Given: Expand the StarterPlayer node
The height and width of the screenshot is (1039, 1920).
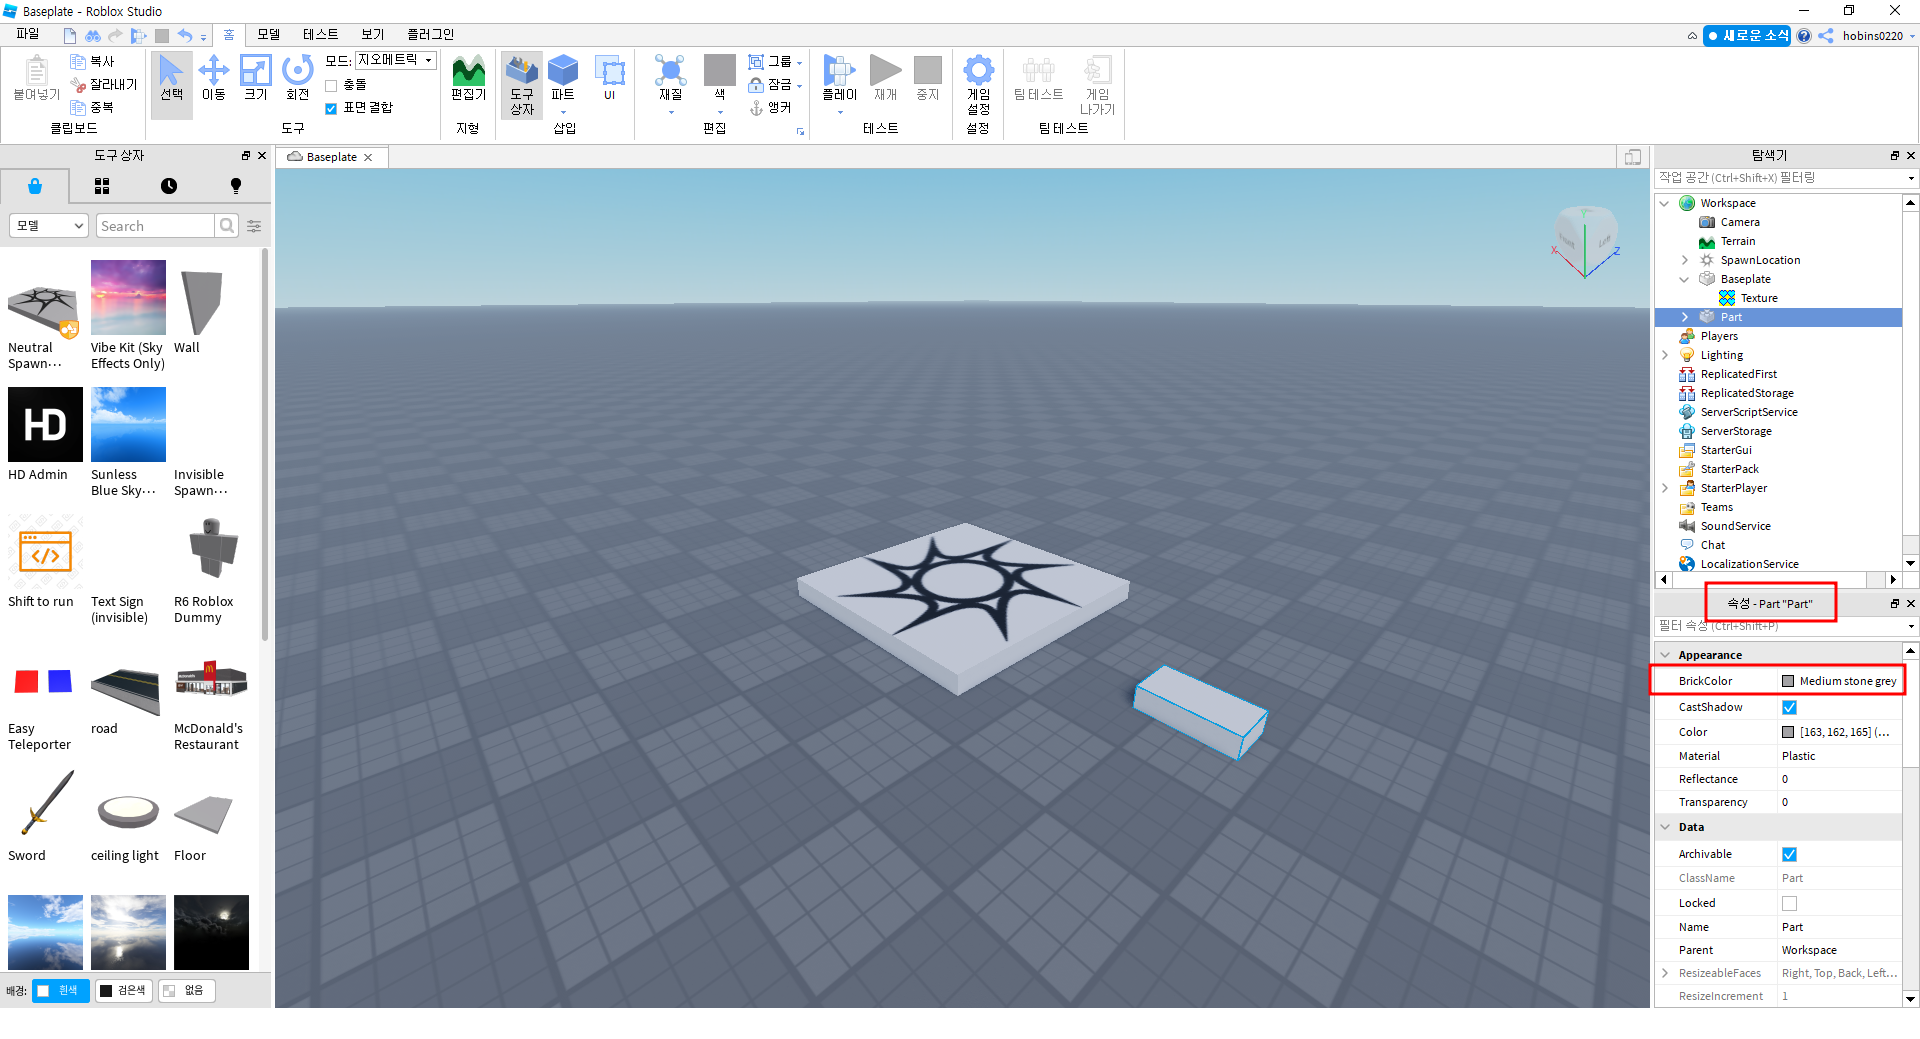Looking at the screenshot, I should [1664, 488].
